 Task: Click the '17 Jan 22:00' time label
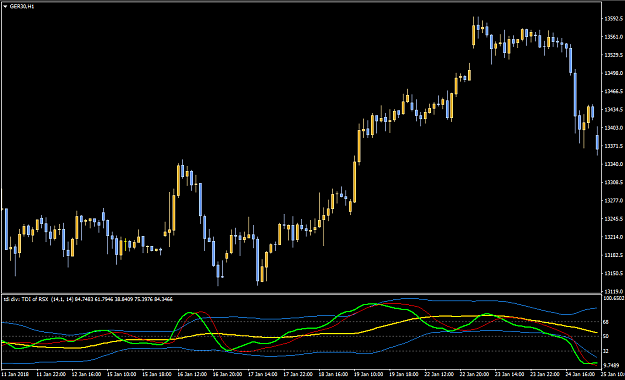(298, 374)
